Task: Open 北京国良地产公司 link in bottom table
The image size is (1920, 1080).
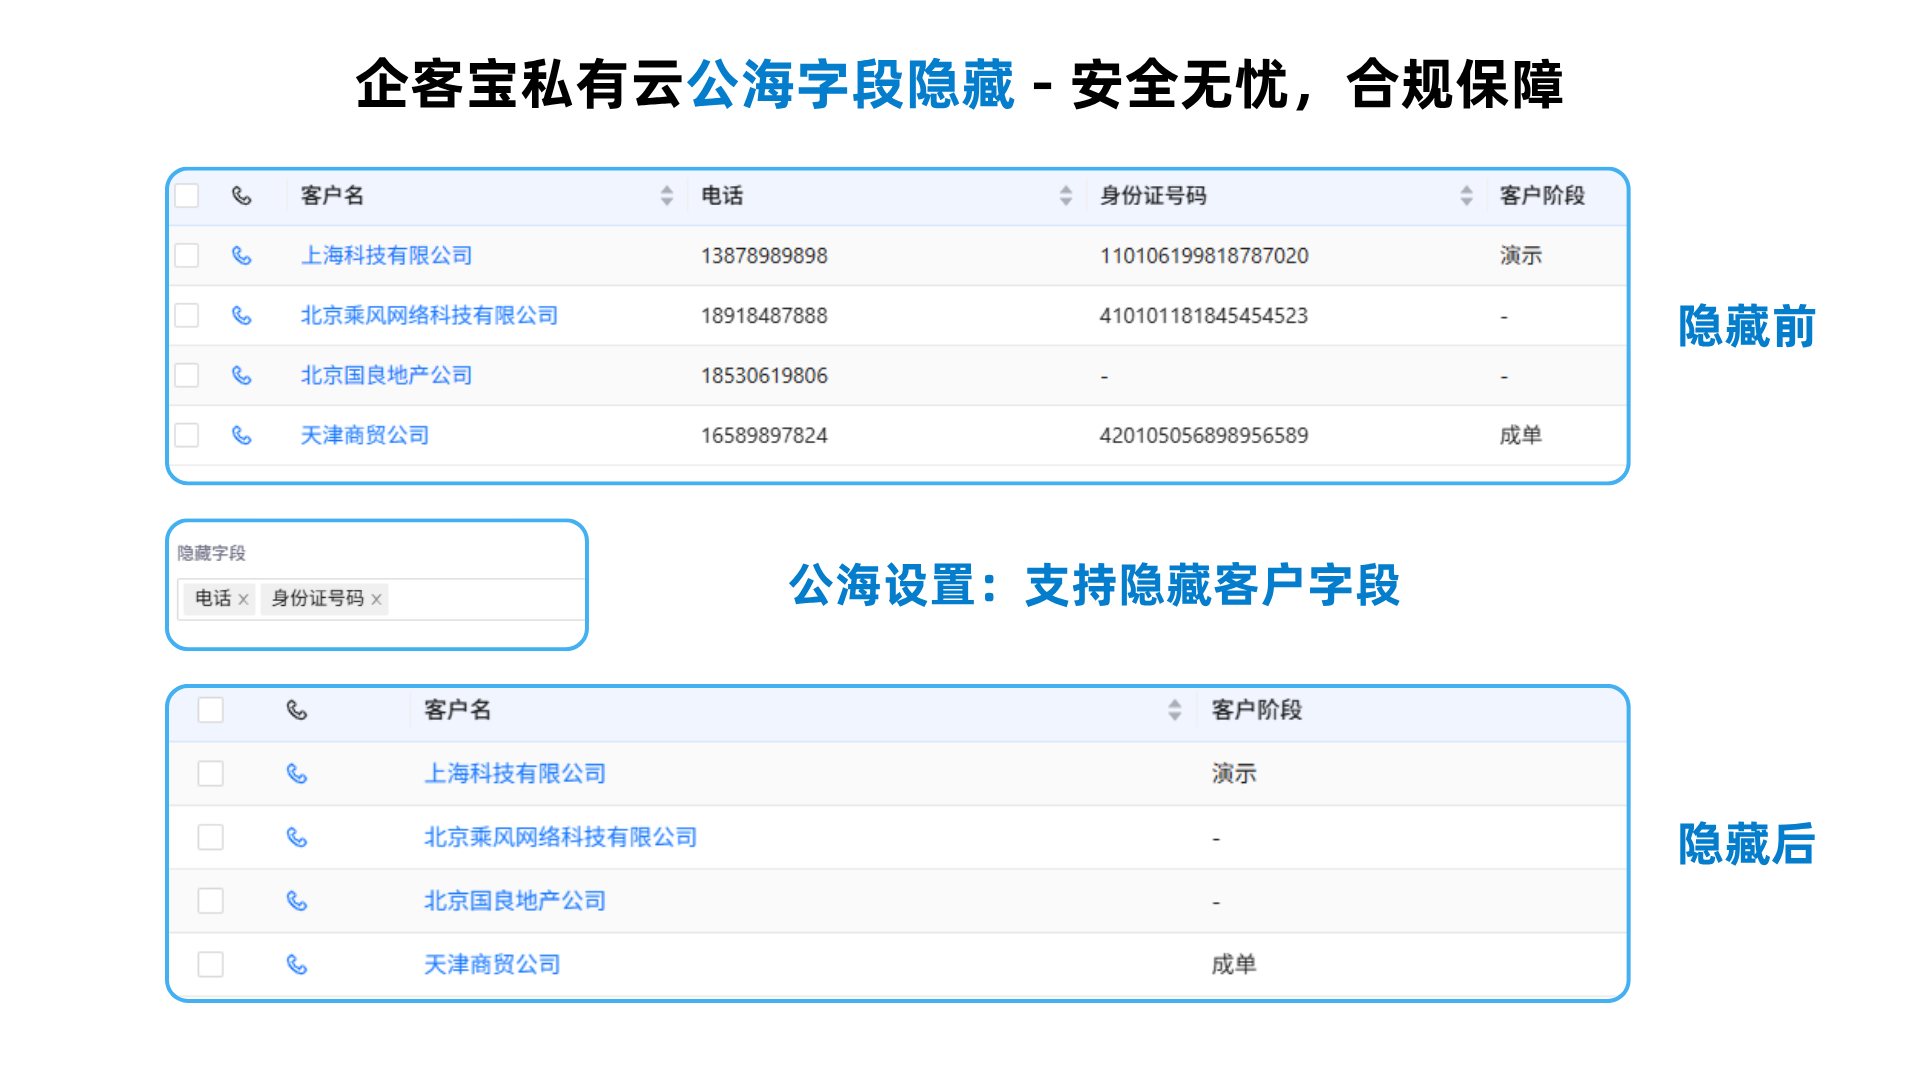Action: [x=515, y=901]
